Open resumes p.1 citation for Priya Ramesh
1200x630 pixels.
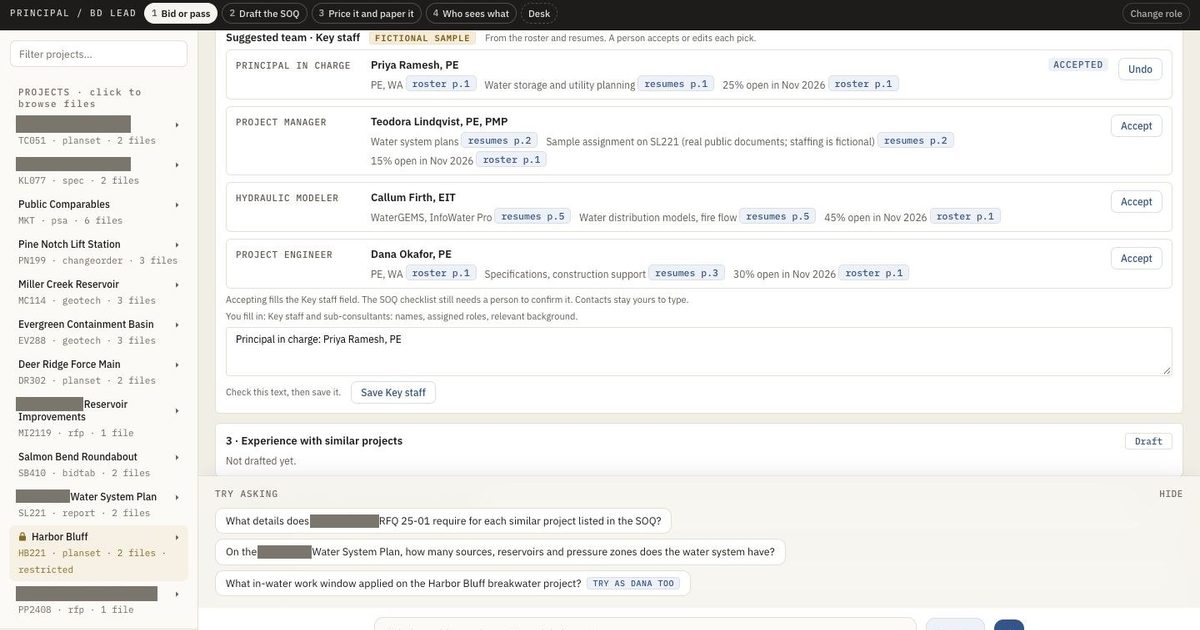point(675,84)
